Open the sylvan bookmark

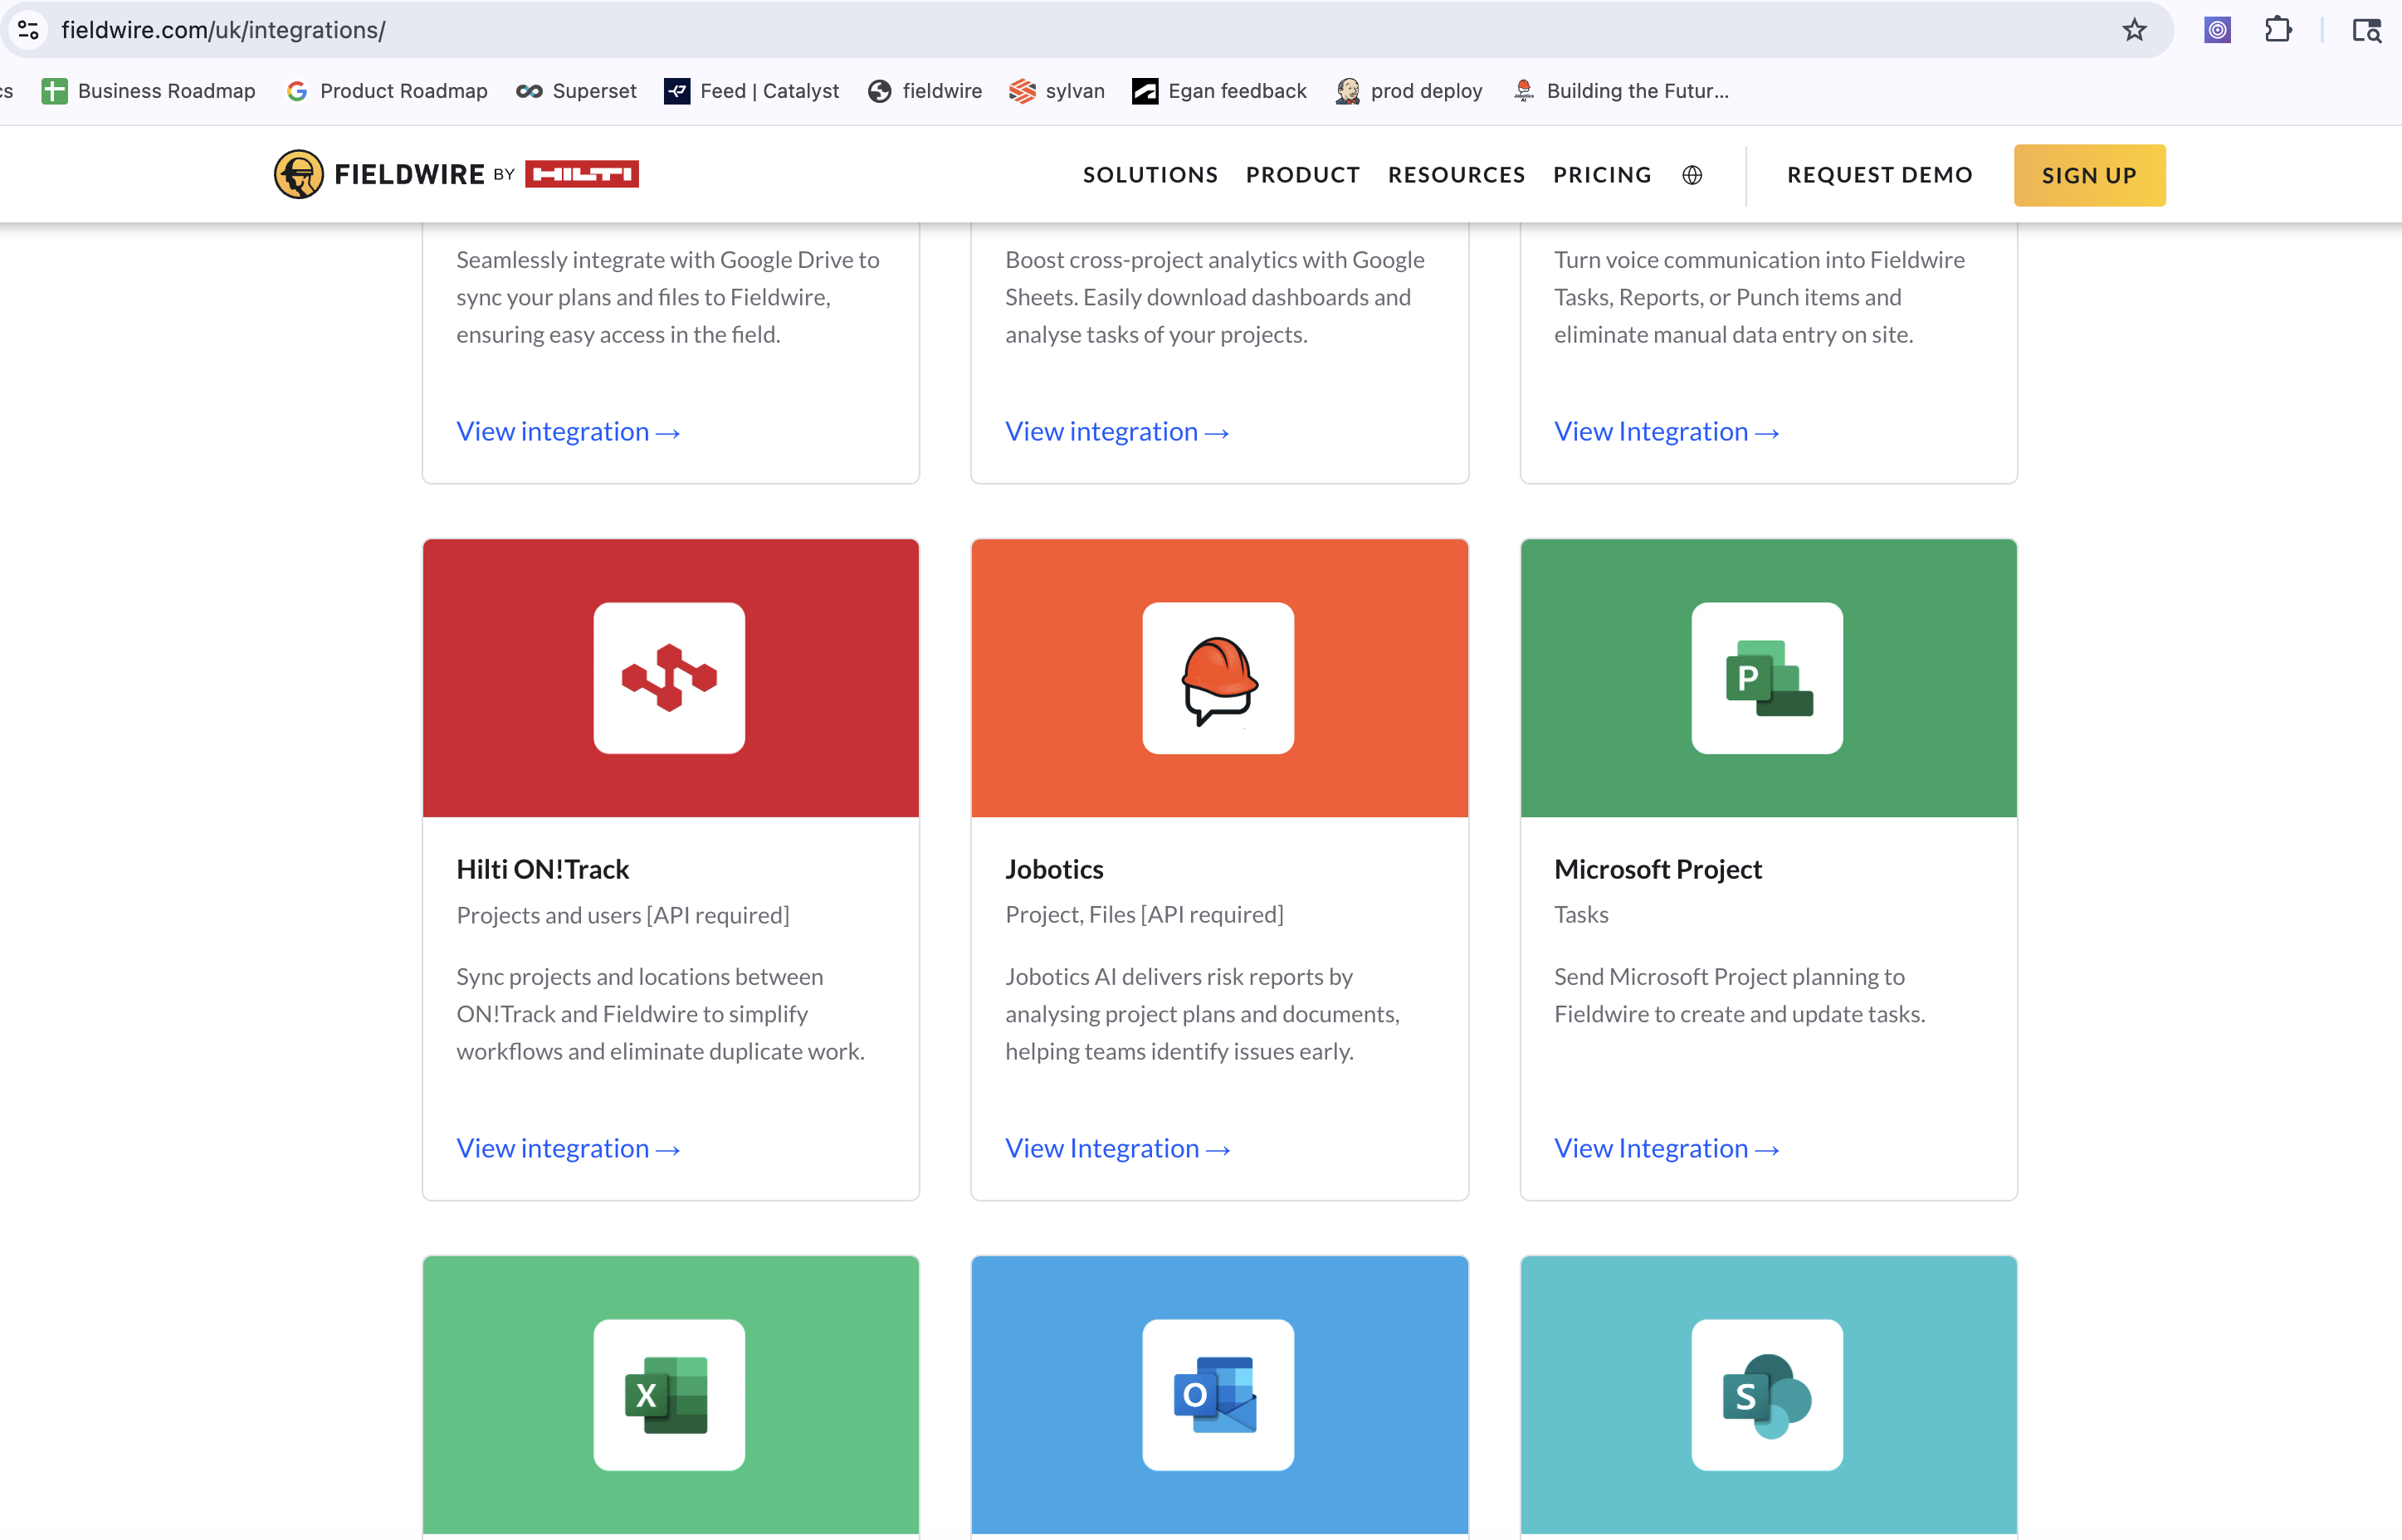pos(1057,91)
